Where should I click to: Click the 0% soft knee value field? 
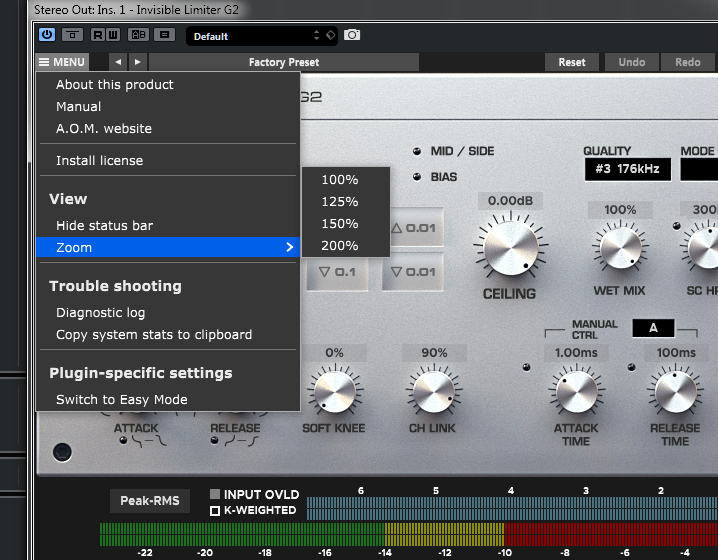coord(334,353)
